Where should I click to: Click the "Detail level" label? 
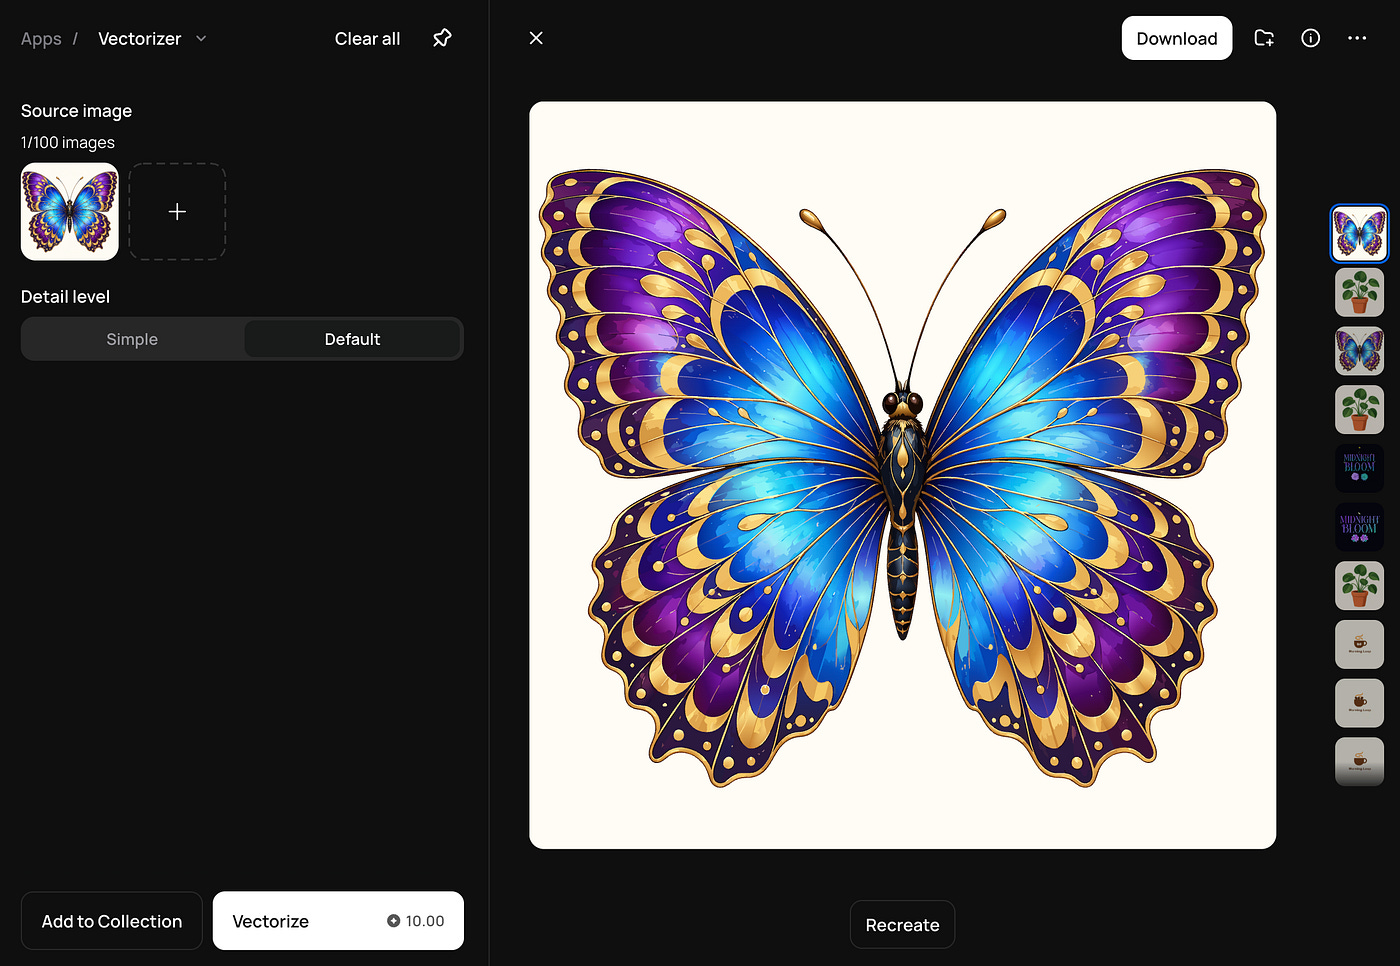point(65,297)
